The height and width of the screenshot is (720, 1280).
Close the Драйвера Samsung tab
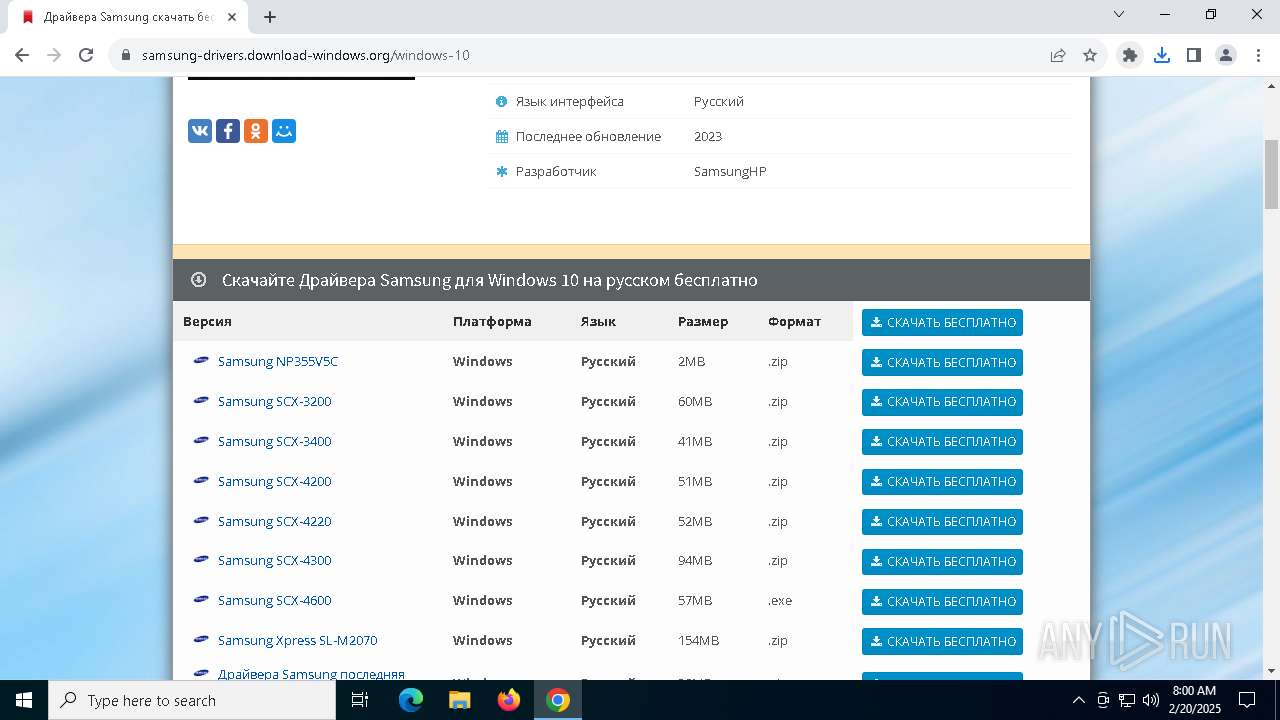tap(232, 17)
